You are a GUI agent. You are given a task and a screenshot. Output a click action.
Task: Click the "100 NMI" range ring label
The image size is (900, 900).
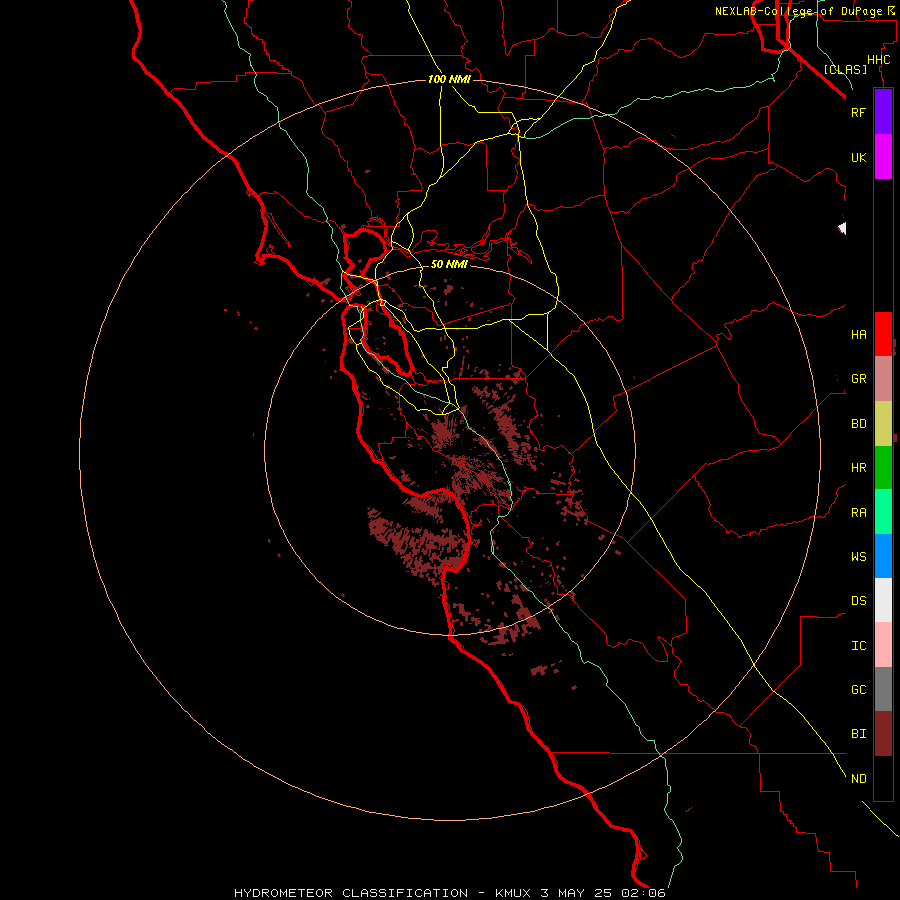tap(449, 79)
